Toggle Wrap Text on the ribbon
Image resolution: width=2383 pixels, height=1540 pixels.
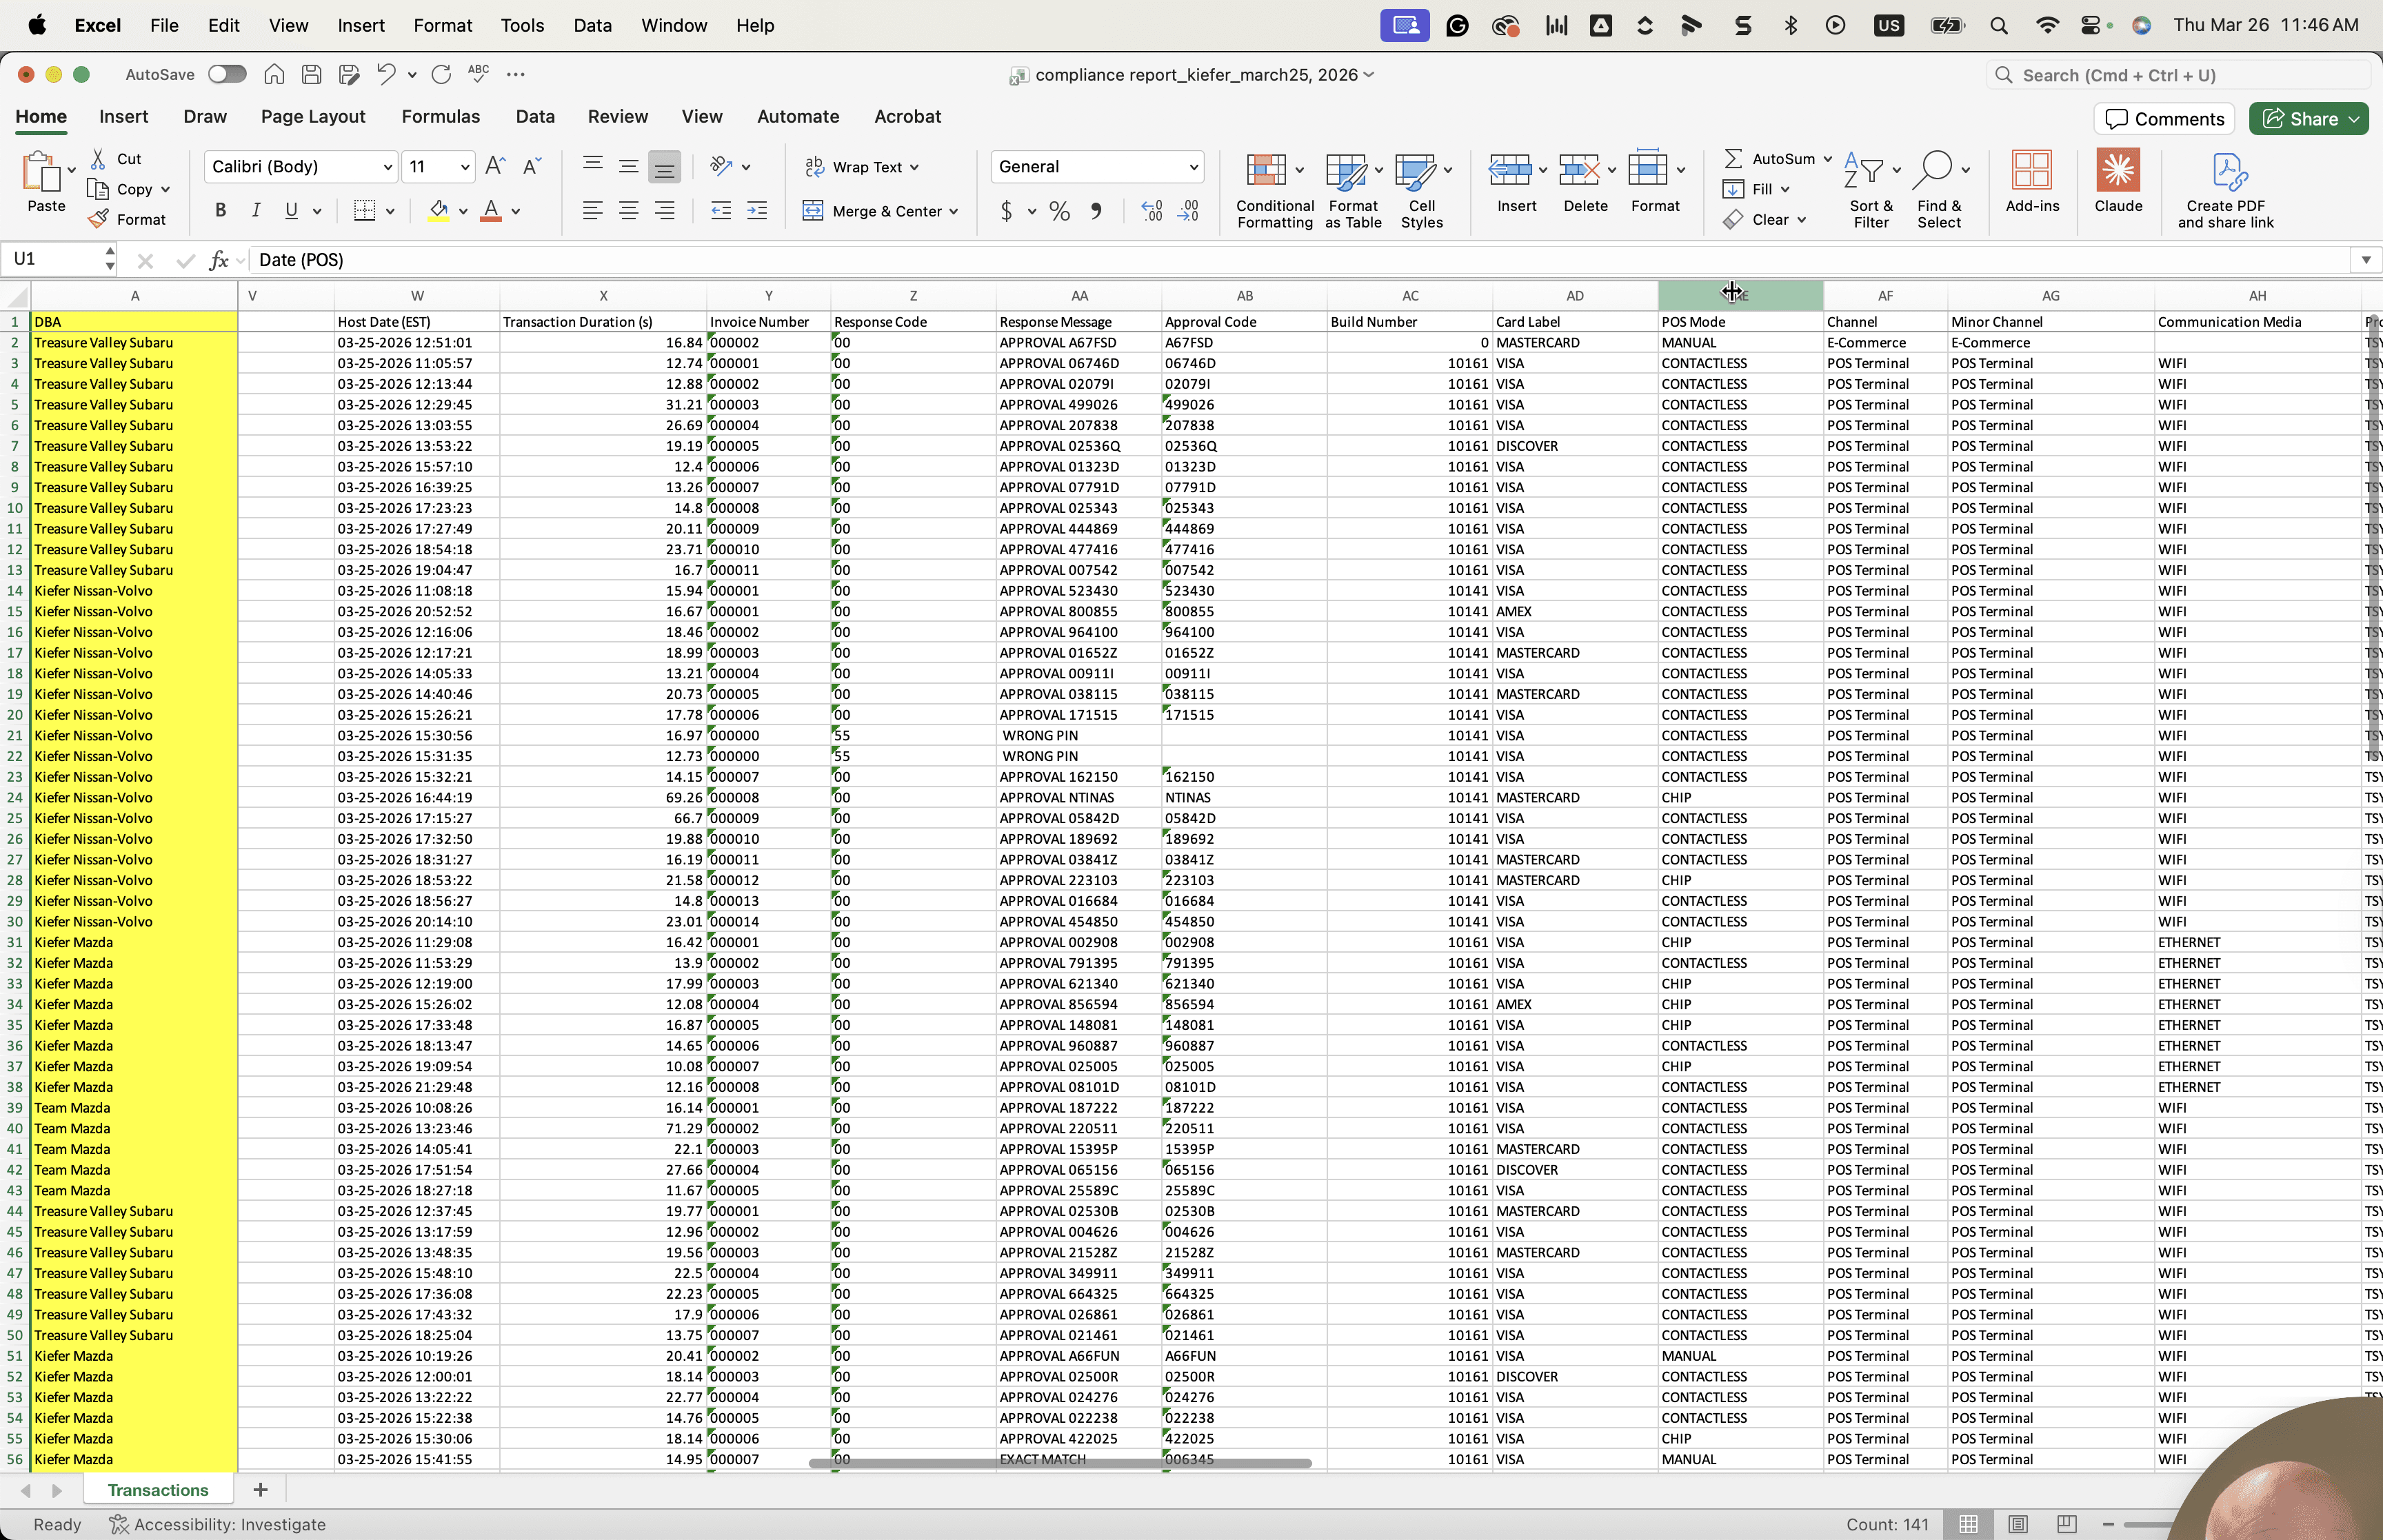pyautogui.click(x=862, y=167)
